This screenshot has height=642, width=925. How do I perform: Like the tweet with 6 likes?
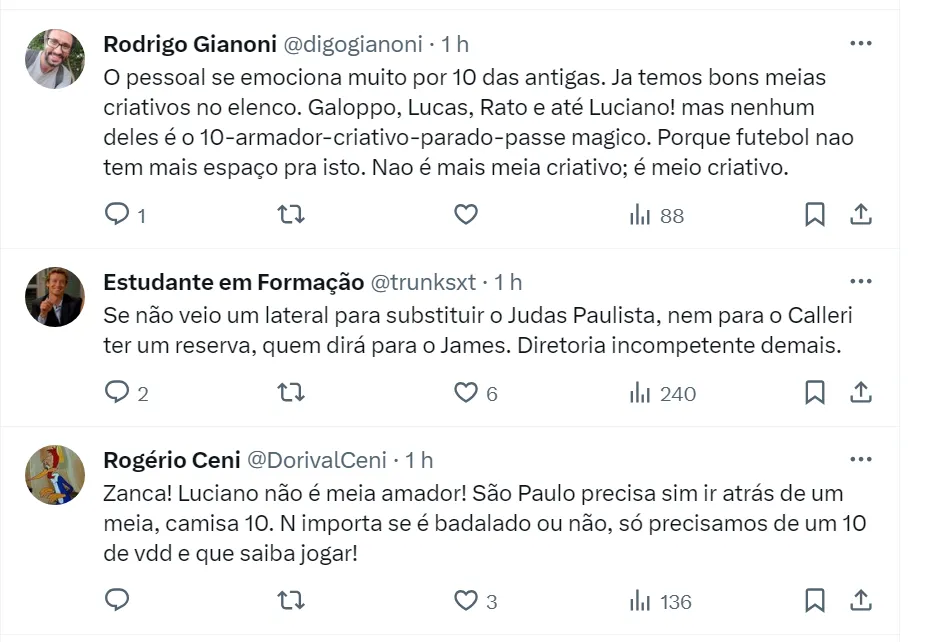pos(465,393)
